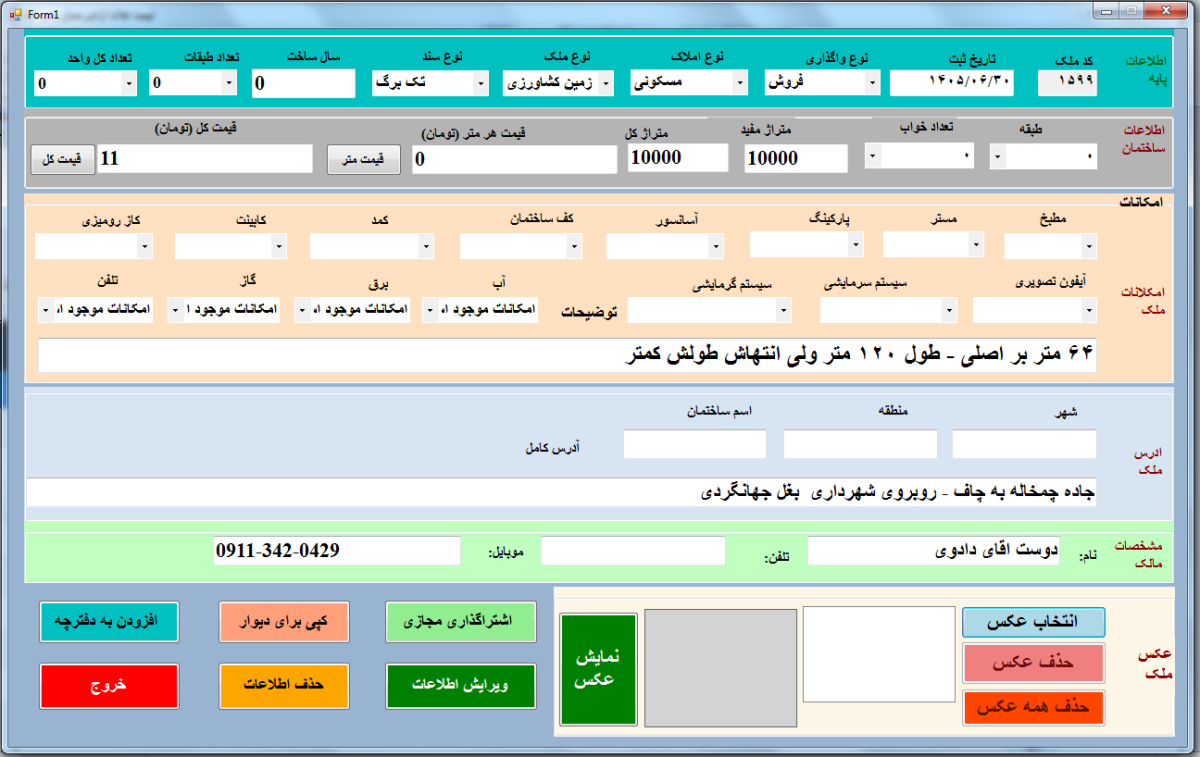This screenshot has width=1200, height=757.
Task: Open the طبقه dropdown in building info
Action: click(997, 156)
